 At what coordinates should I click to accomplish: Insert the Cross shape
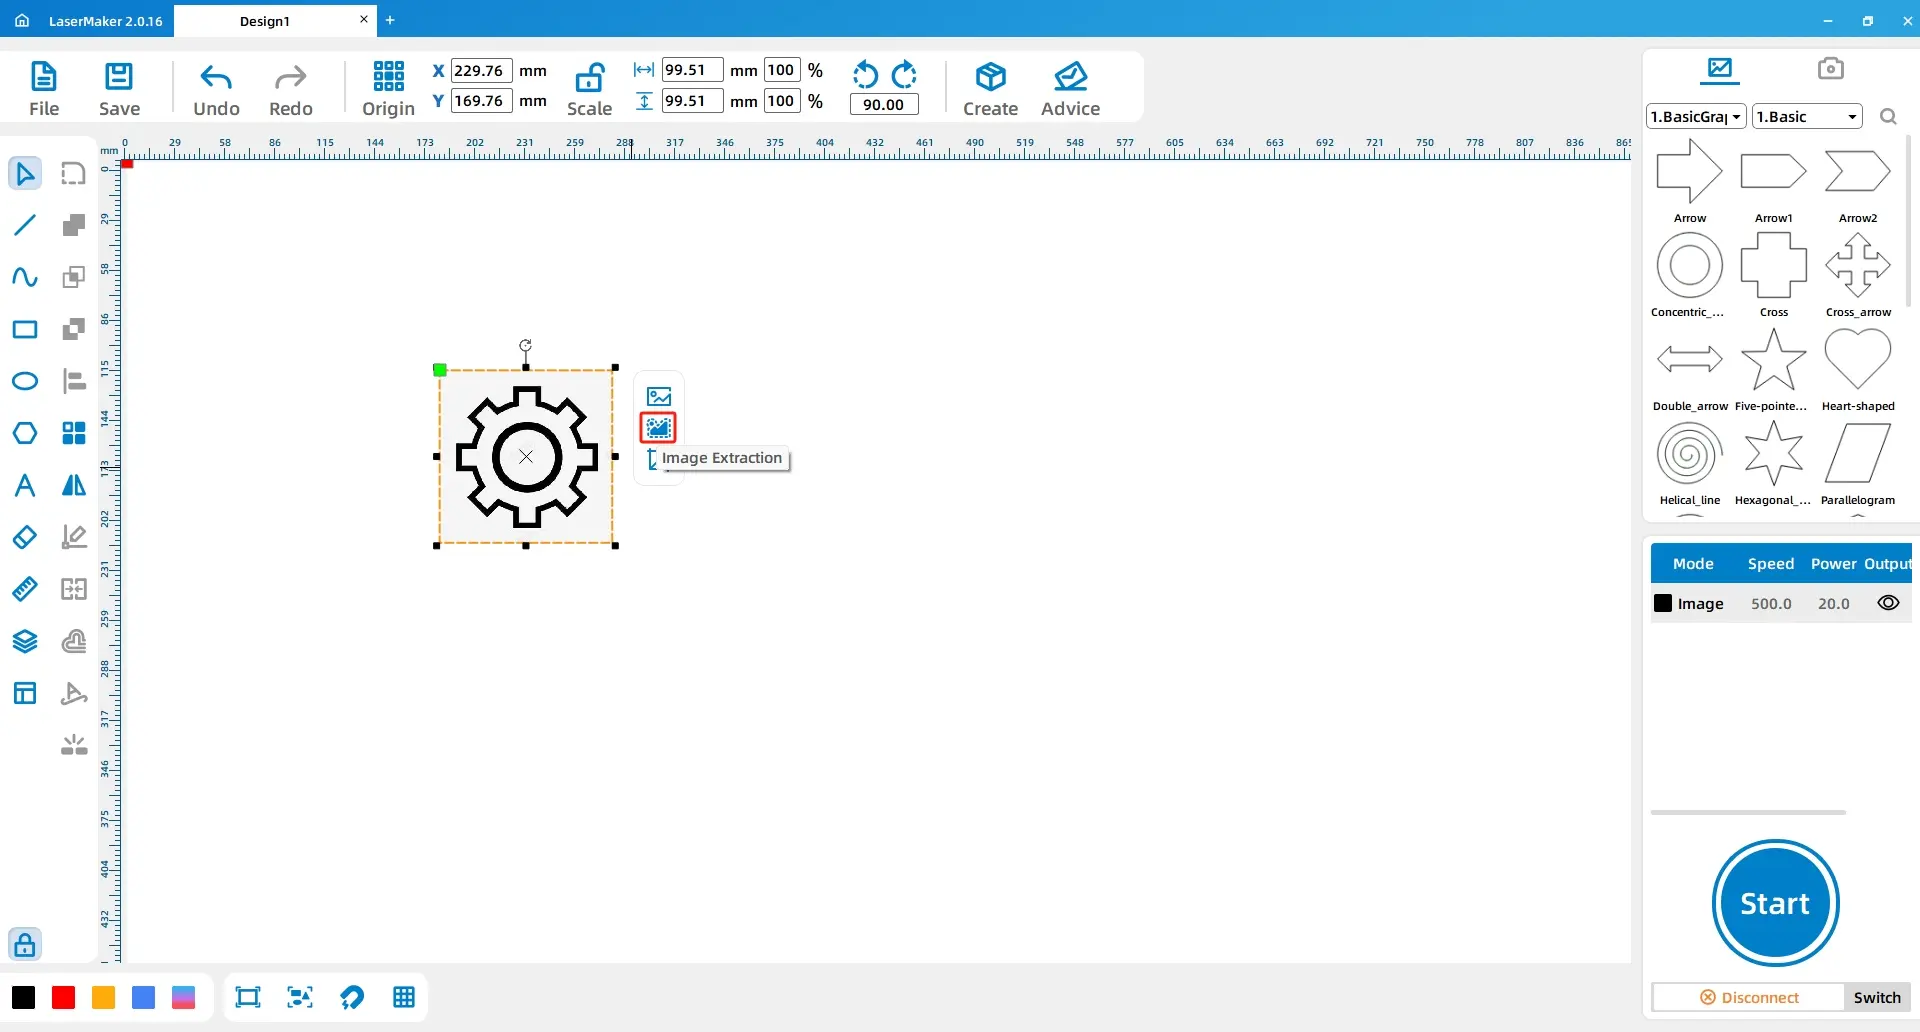(x=1774, y=274)
